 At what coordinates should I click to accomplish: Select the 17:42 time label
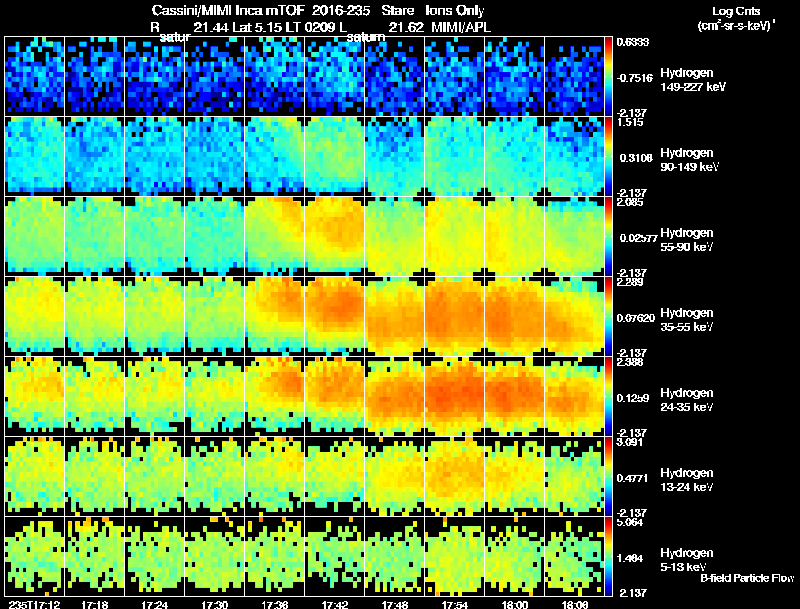click(x=335, y=604)
